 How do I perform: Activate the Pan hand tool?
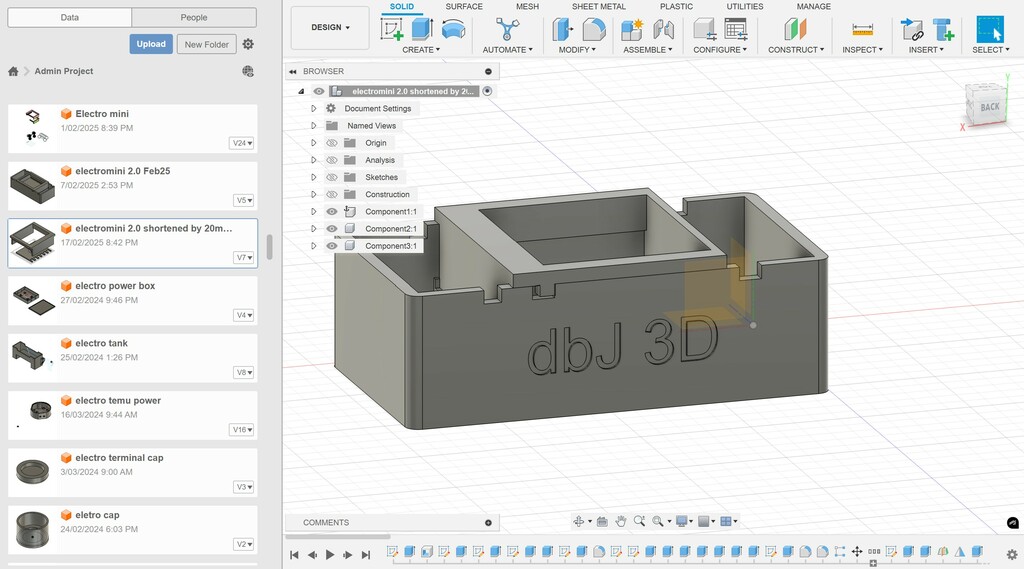point(621,521)
